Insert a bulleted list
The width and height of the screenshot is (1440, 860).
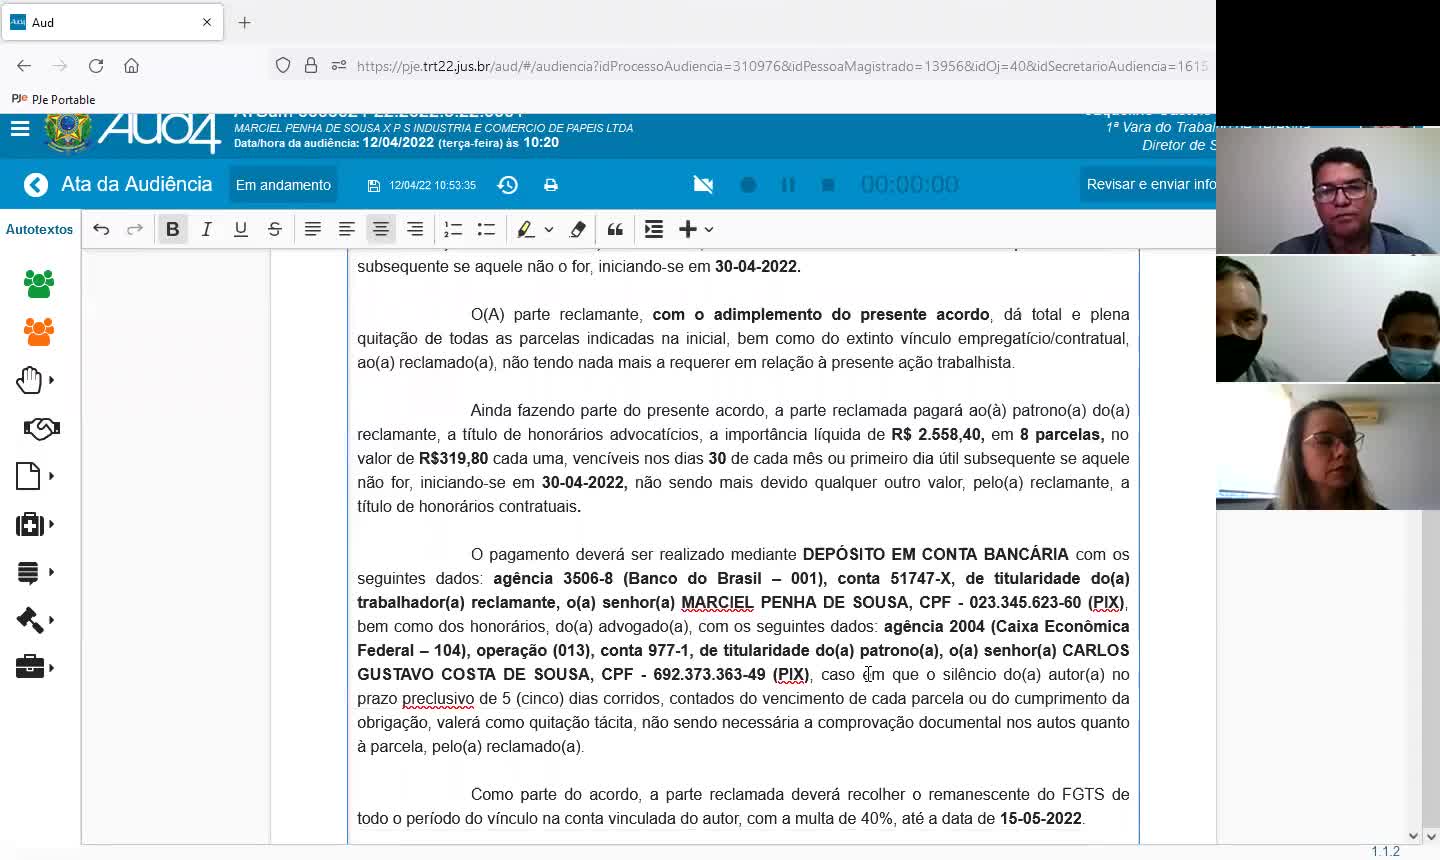(487, 230)
